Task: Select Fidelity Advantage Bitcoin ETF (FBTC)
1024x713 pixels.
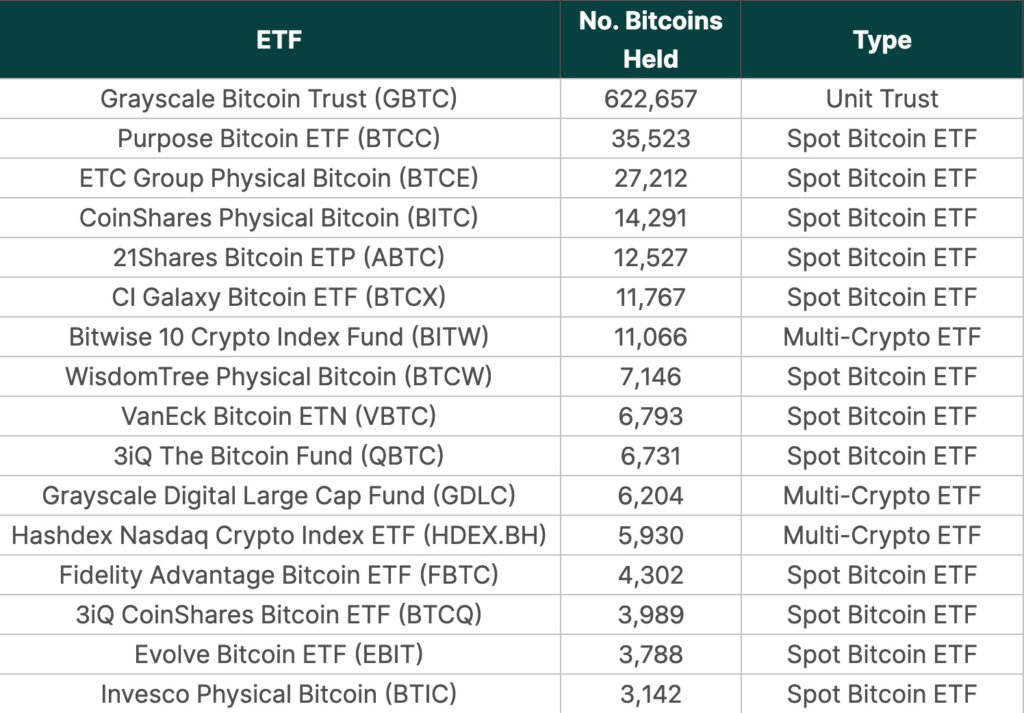Action: coord(279,575)
